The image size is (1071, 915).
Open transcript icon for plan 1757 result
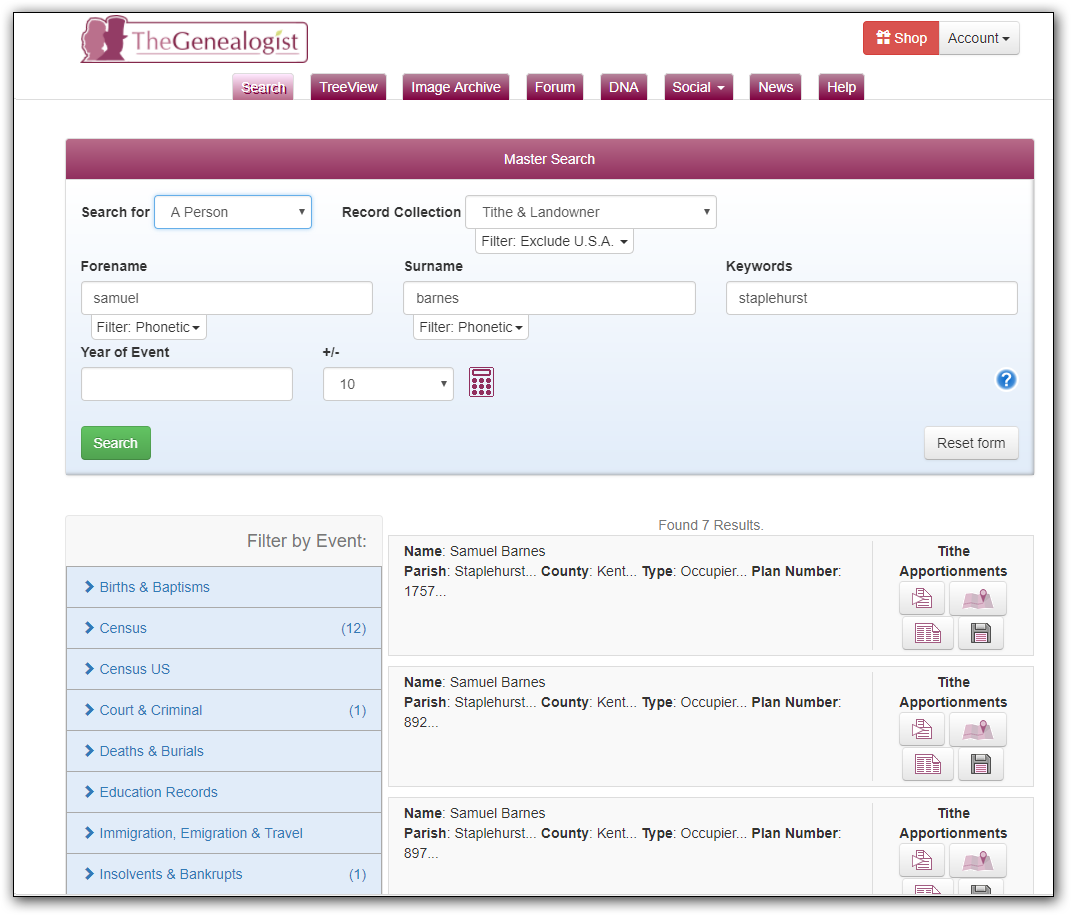pos(922,599)
